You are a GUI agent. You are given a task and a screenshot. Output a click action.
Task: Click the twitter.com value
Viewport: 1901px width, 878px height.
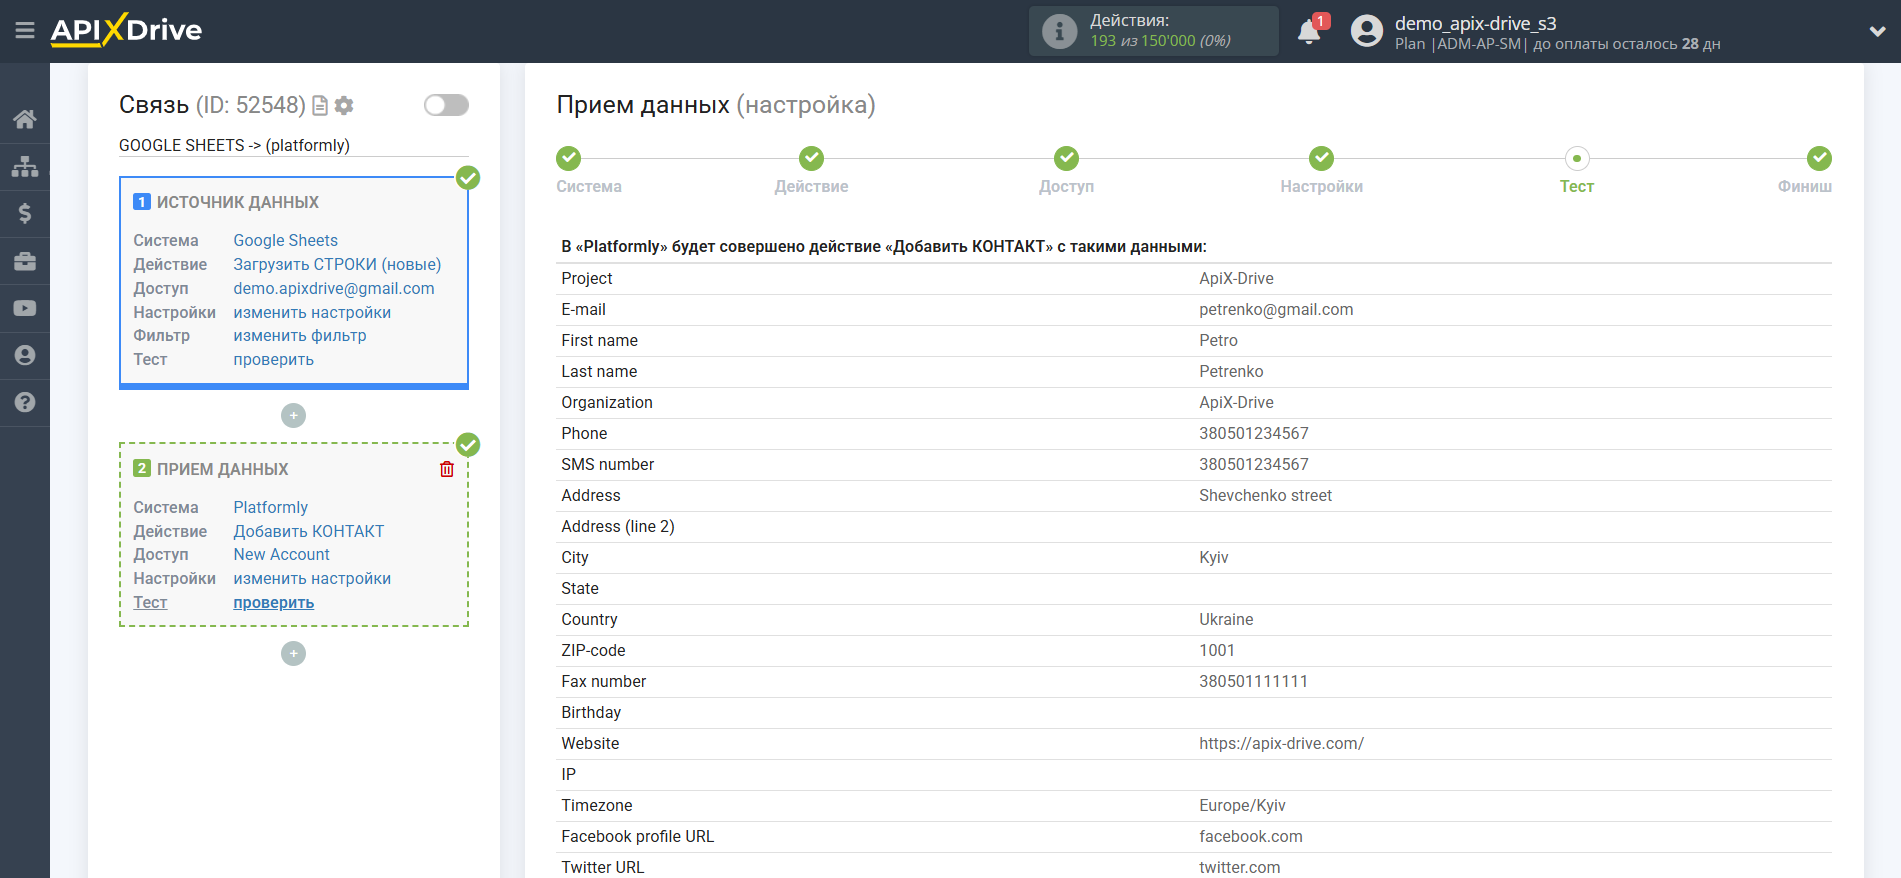pos(1239,867)
